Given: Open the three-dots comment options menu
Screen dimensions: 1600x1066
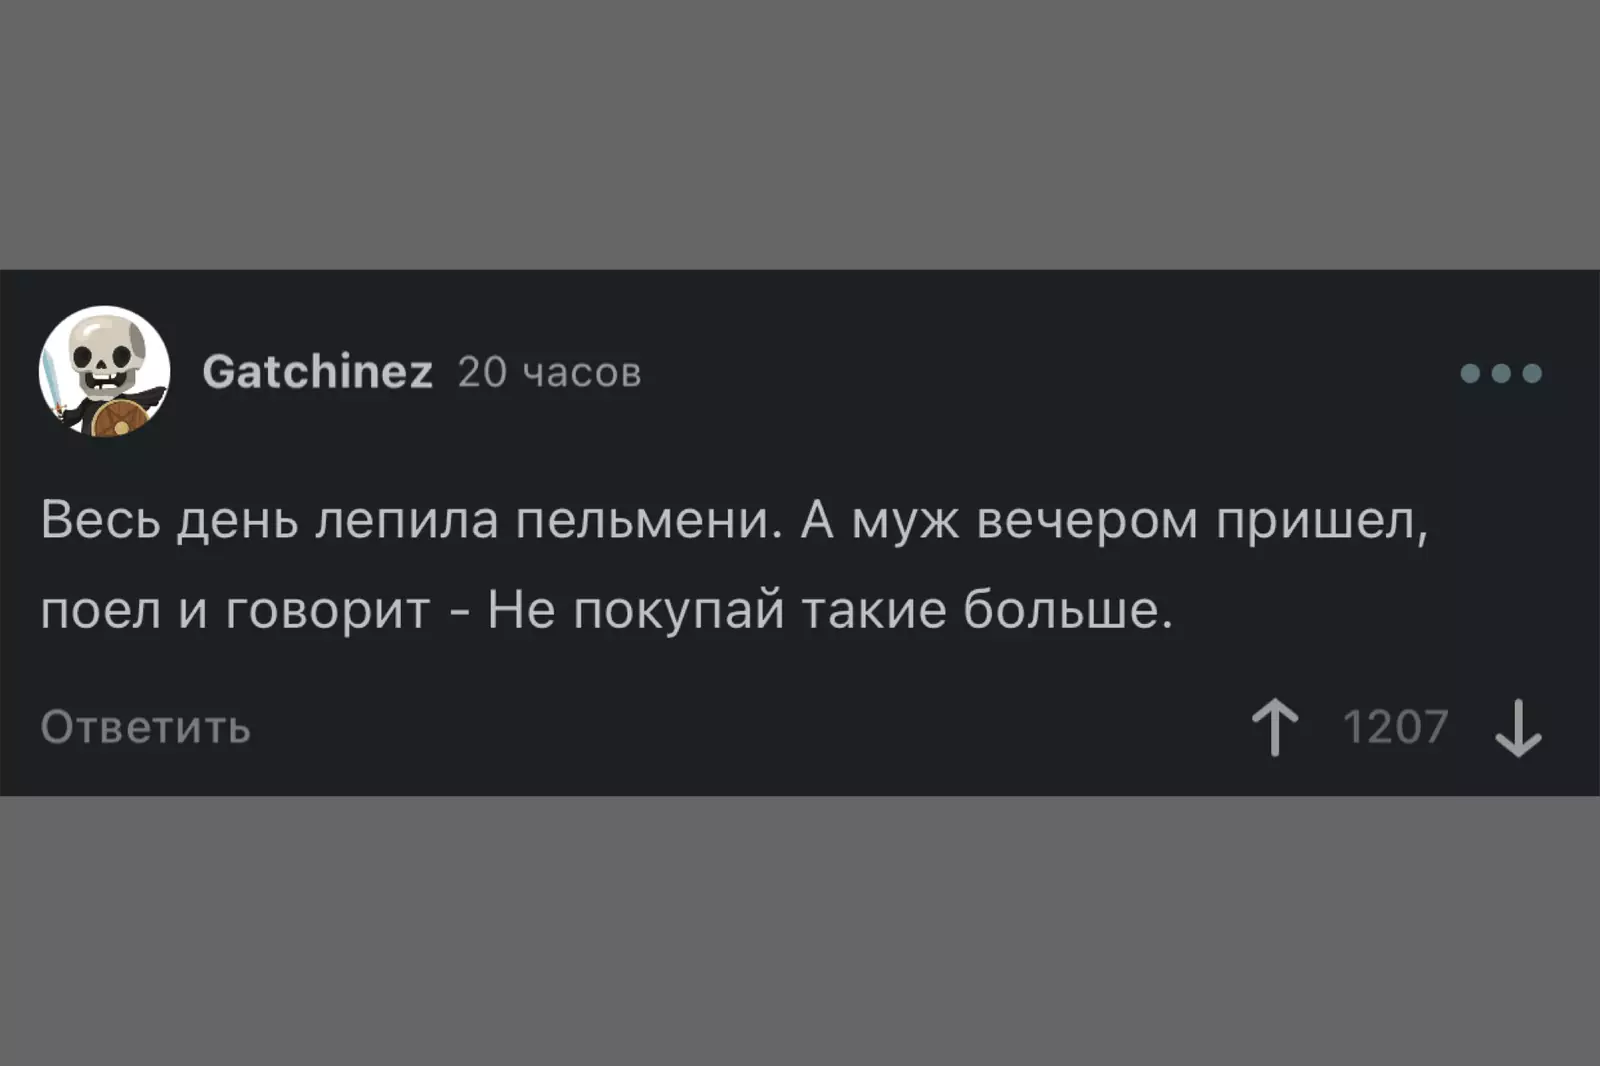Looking at the screenshot, I should (1500, 373).
